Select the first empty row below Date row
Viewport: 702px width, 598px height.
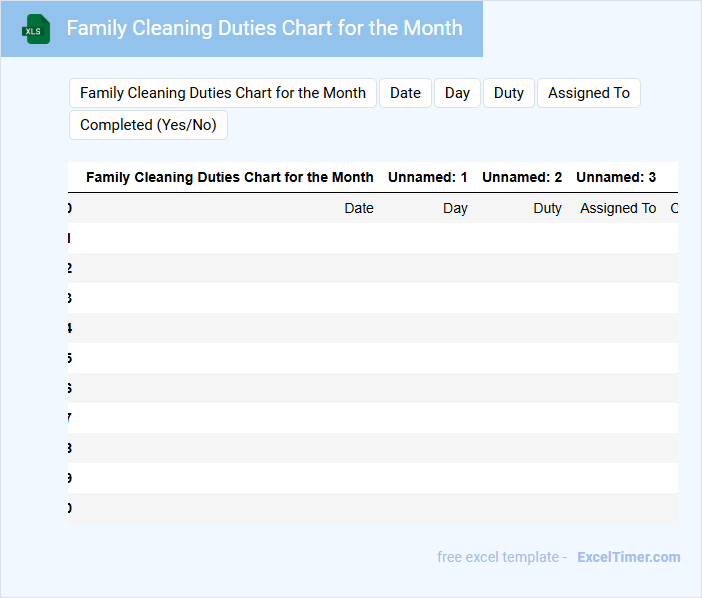pyautogui.click(x=372, y=238)
